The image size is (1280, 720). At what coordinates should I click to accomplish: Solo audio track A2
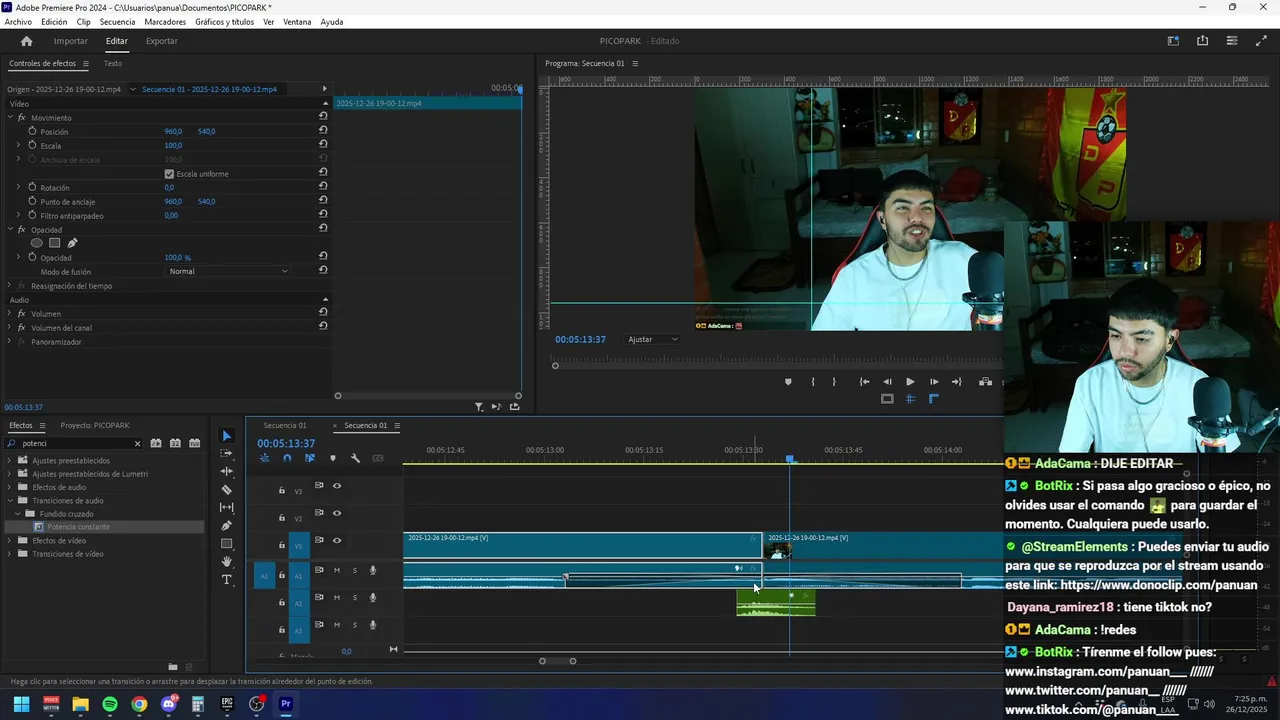click(354, 598)
